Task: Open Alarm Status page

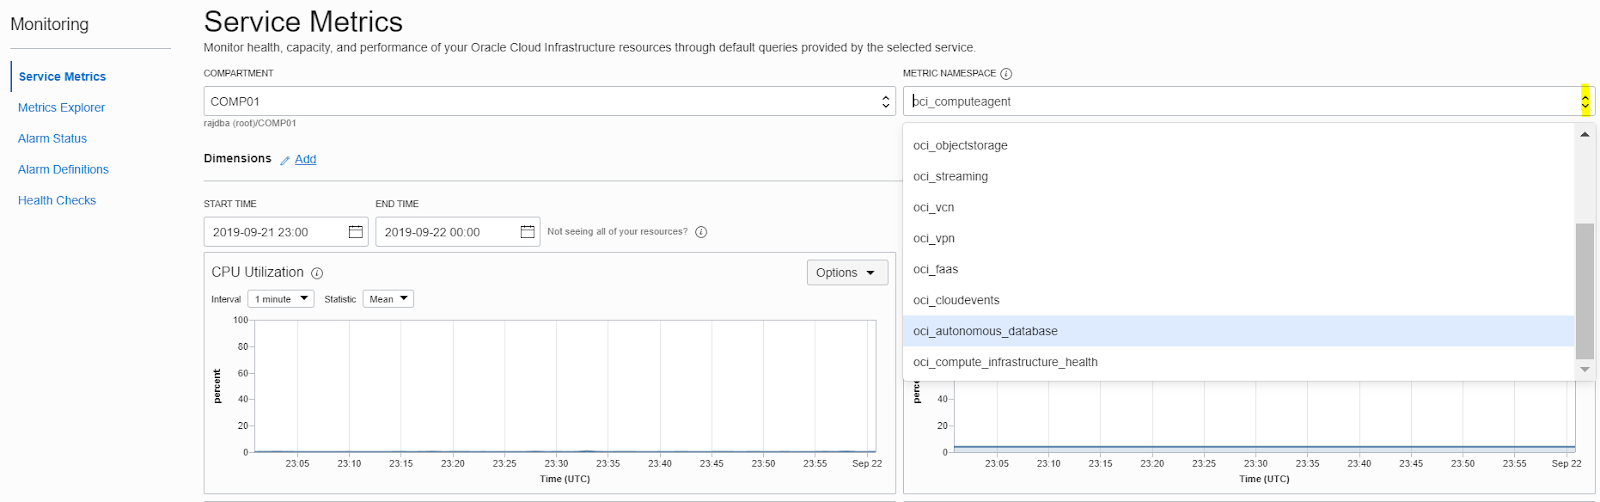Action: [52, 139]
